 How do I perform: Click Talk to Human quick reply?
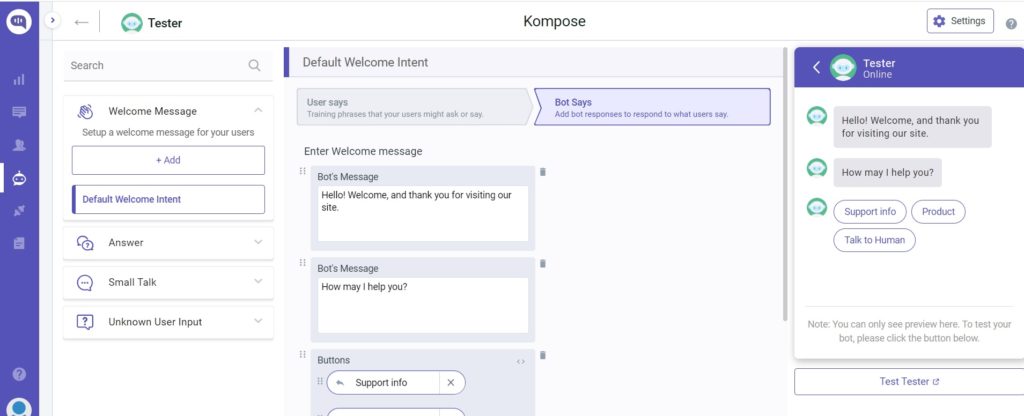tap(874, 240)
